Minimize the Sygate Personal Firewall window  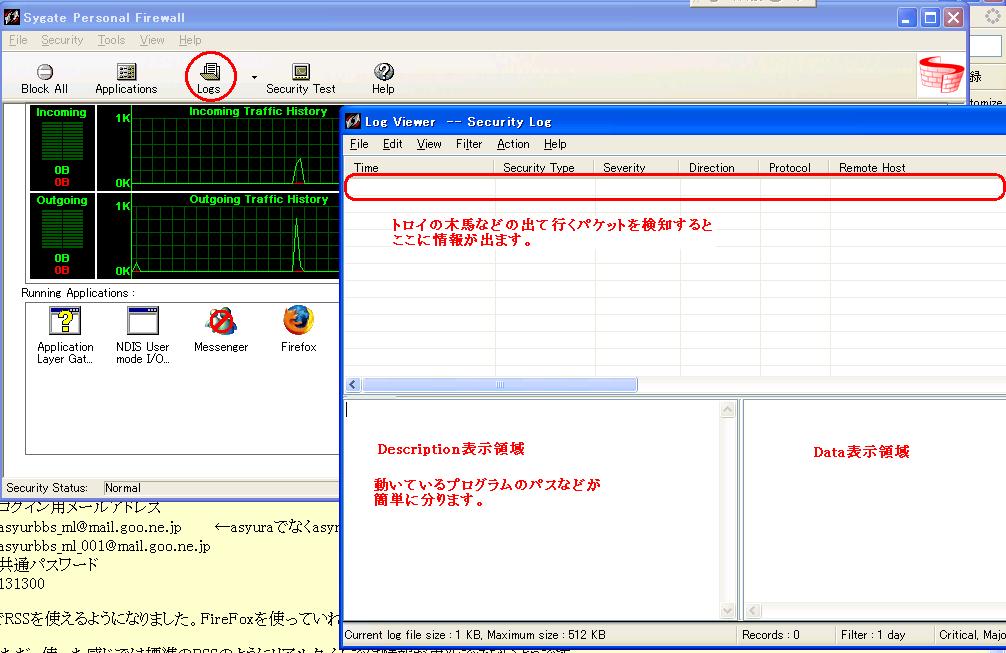[x=906, y=17]
